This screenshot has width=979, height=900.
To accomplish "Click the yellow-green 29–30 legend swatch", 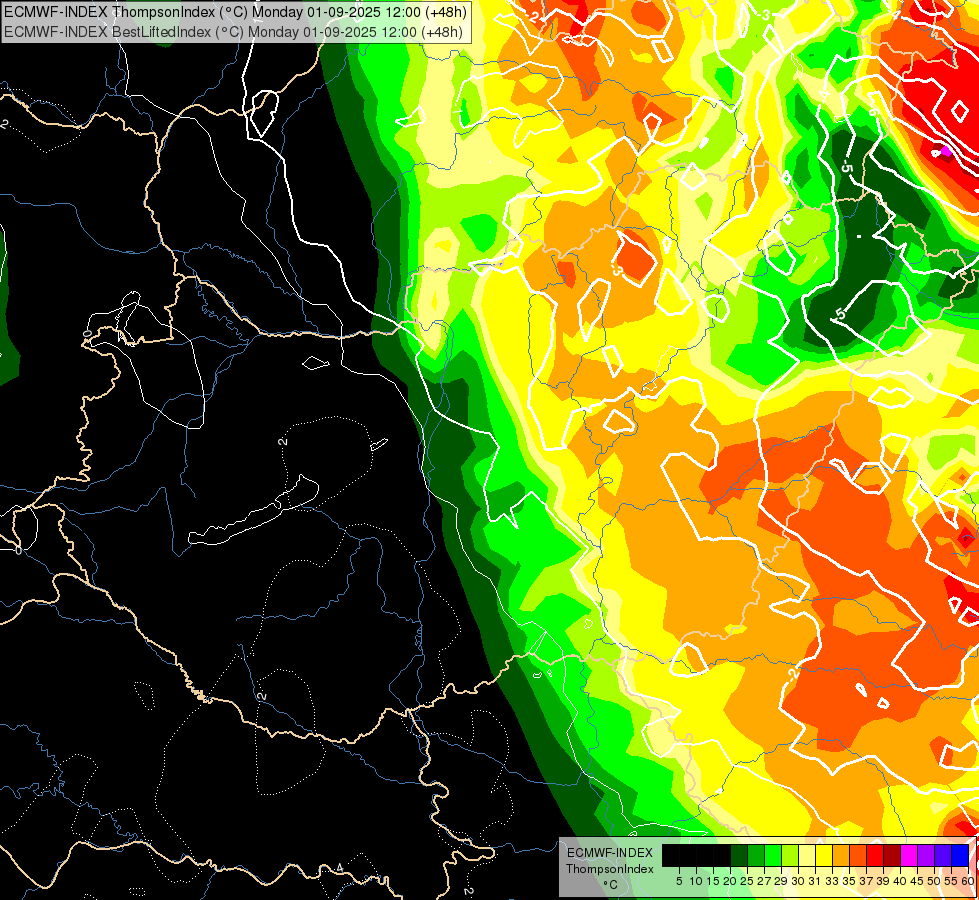I will click(x=790, y=855).
